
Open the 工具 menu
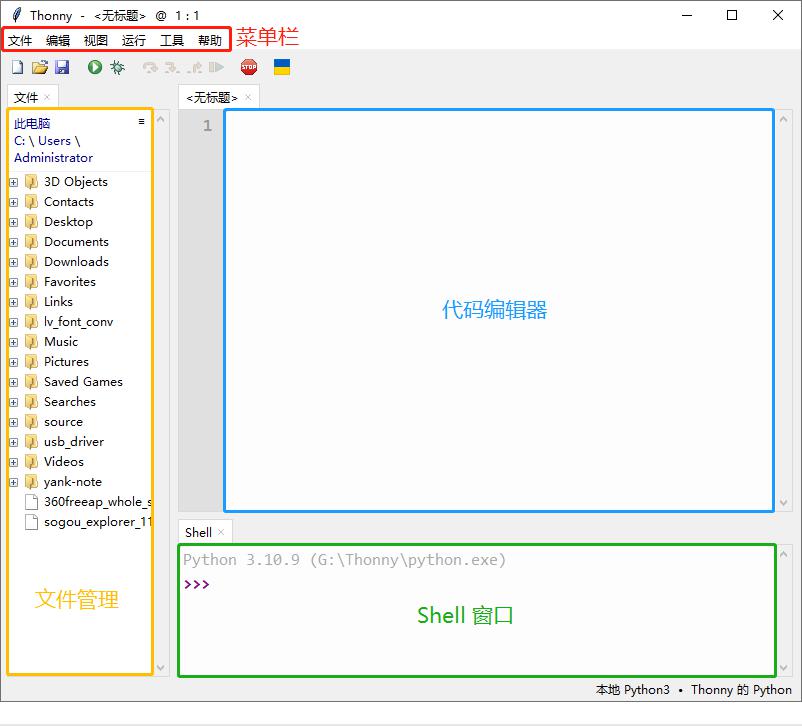172,41
